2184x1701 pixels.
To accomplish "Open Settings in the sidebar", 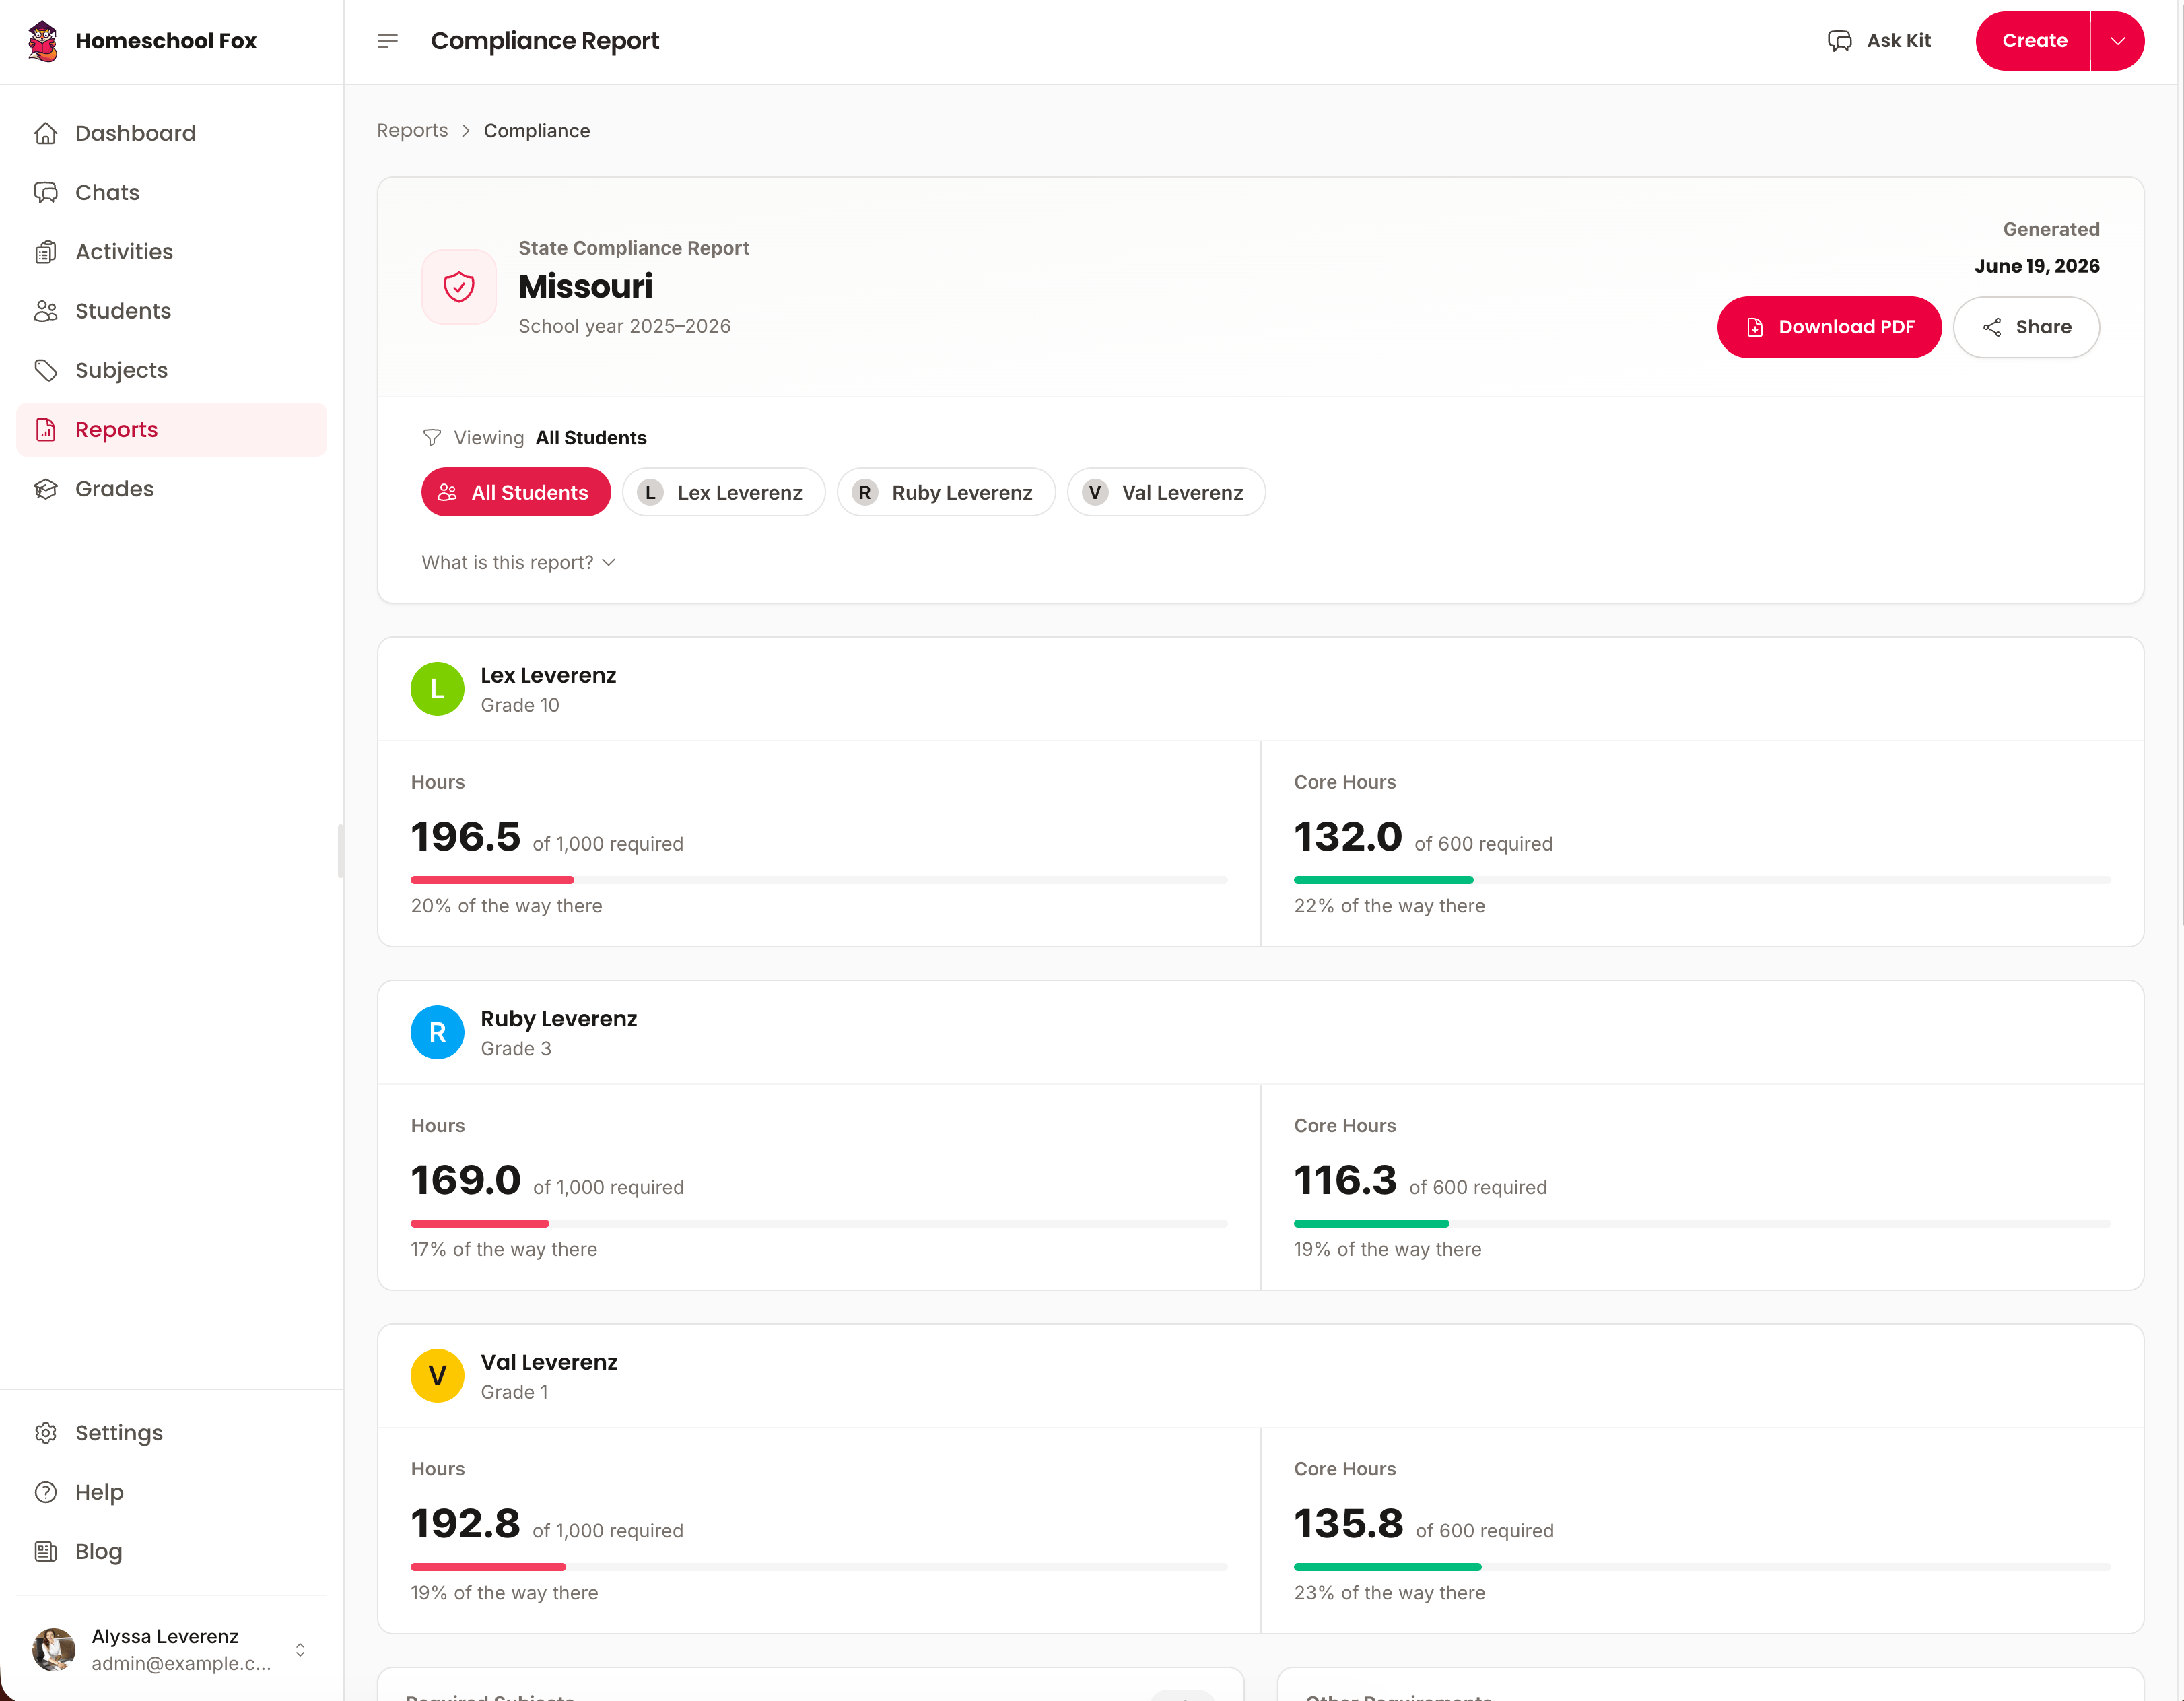I will click(x=172, y=1433).
